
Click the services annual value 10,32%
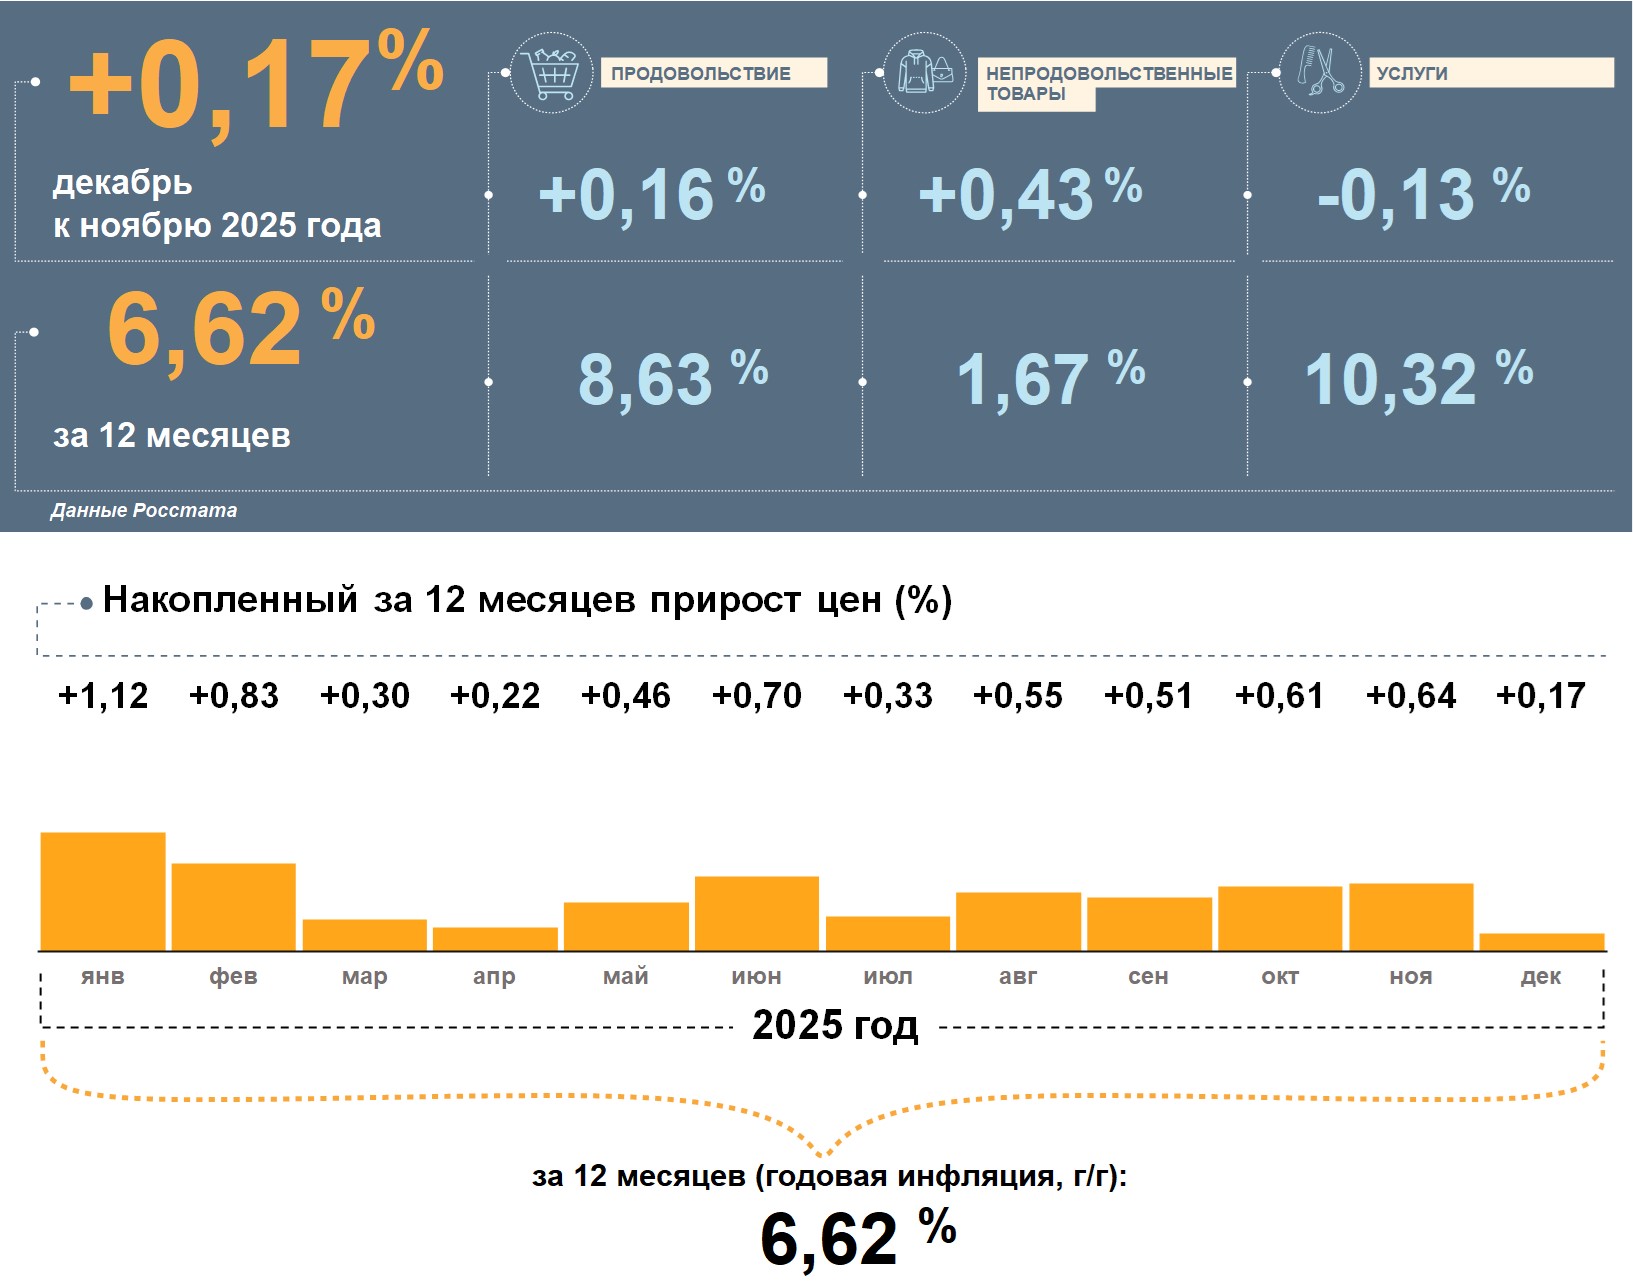point(1418,380)
